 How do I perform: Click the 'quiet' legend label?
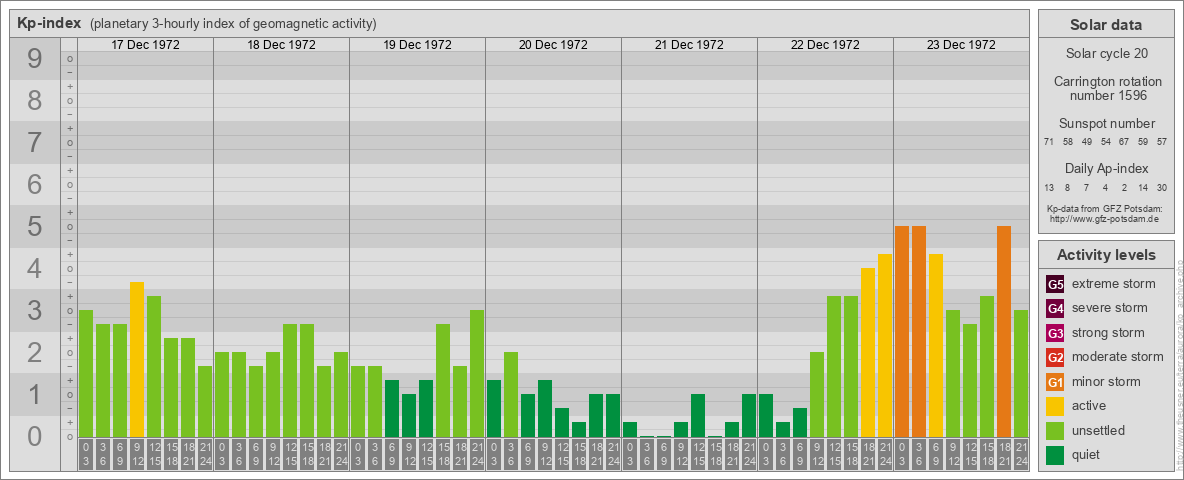coord(1087,454)
